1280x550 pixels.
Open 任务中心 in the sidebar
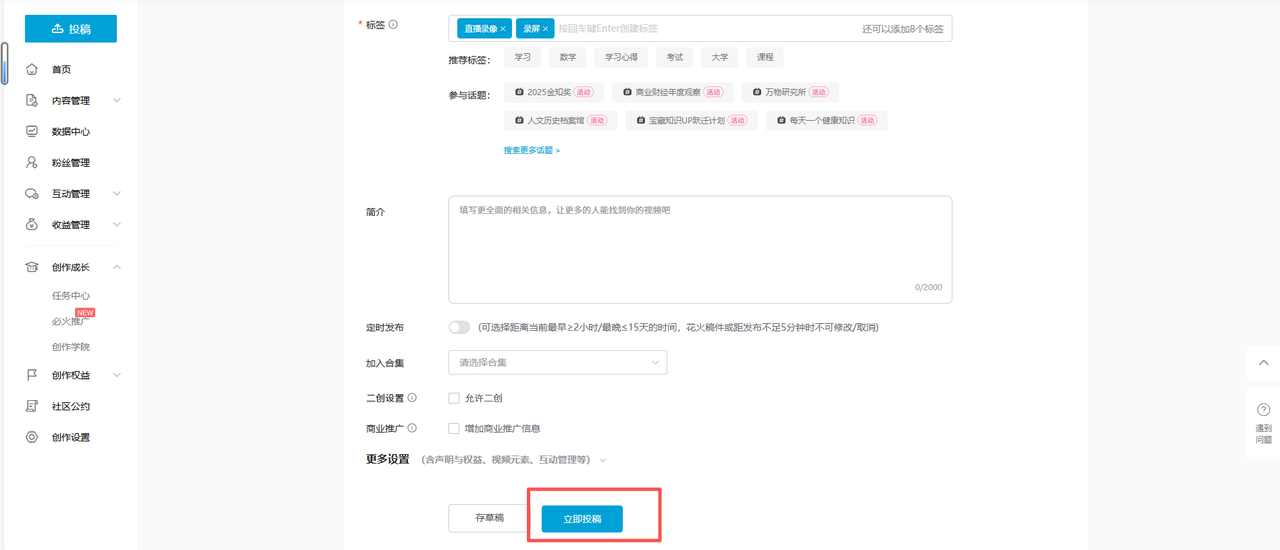click(x=71, y=296)
